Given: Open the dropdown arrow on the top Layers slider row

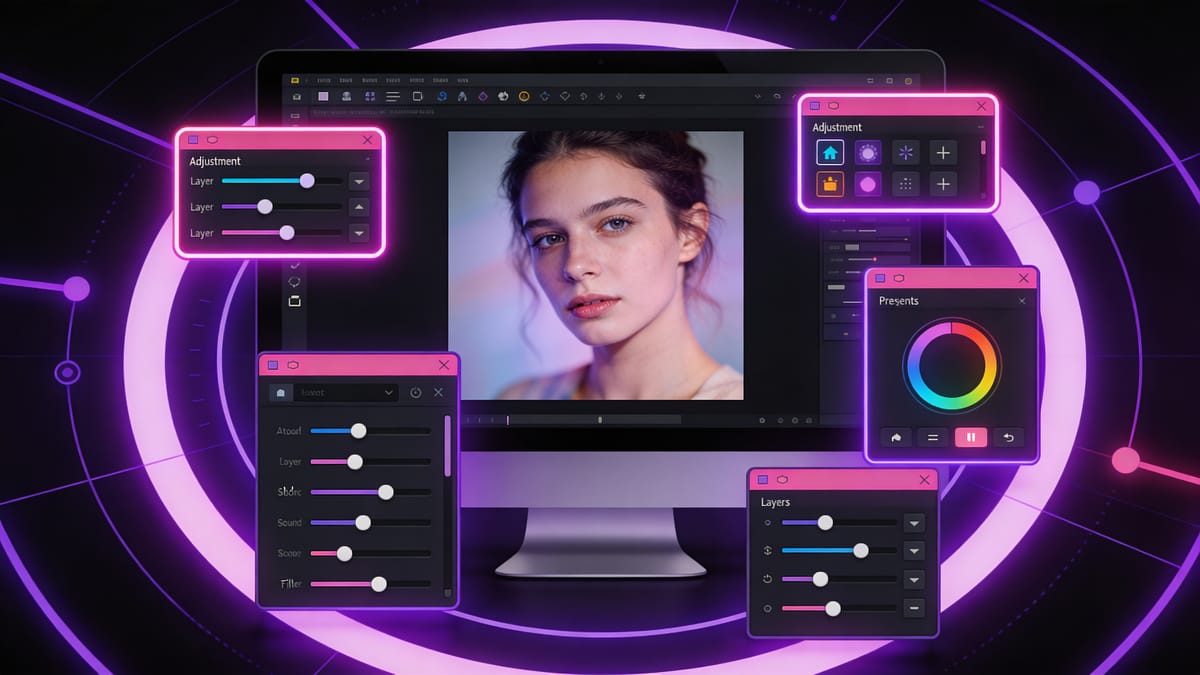Looking at the screenshot, I should click(x=913, y=523).
